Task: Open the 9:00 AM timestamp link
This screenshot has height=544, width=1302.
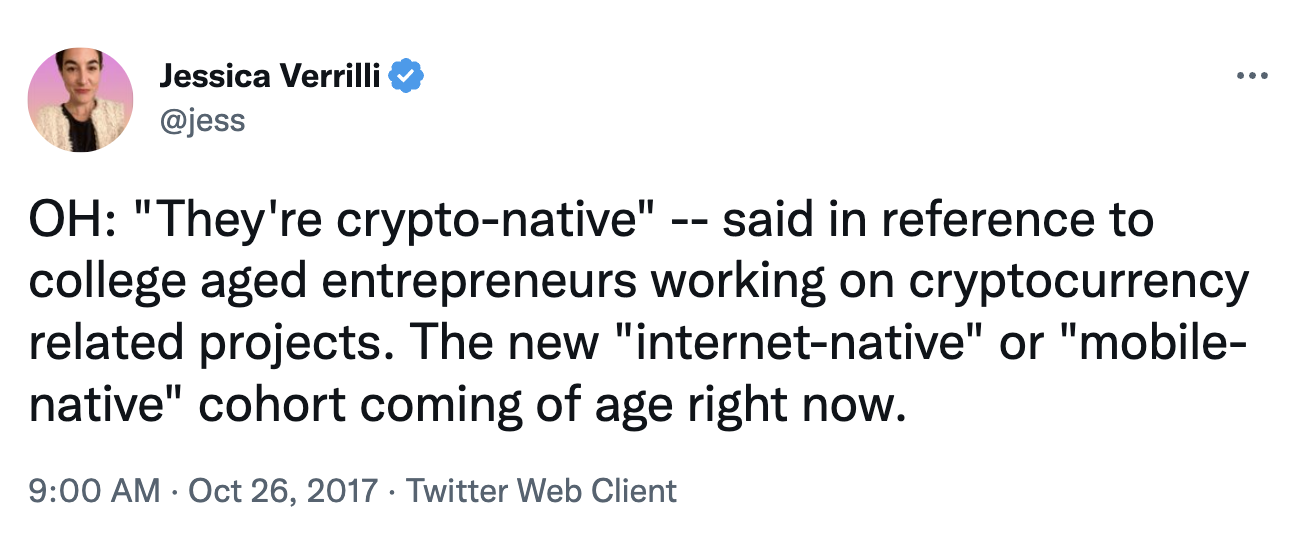Action: [94, 491]
